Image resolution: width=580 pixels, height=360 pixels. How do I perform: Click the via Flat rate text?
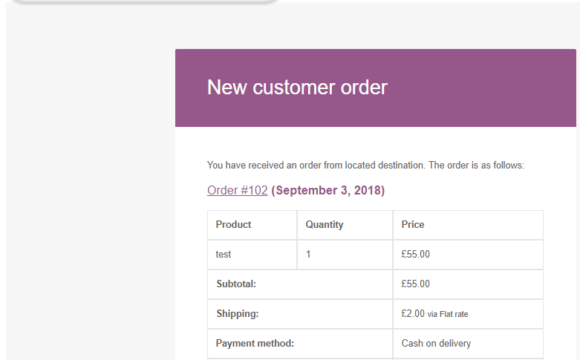click(x=448, y=314)
